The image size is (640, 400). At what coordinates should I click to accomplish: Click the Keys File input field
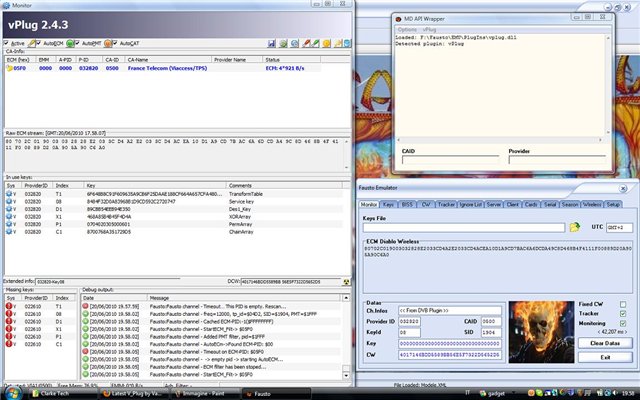pos(464,227)
